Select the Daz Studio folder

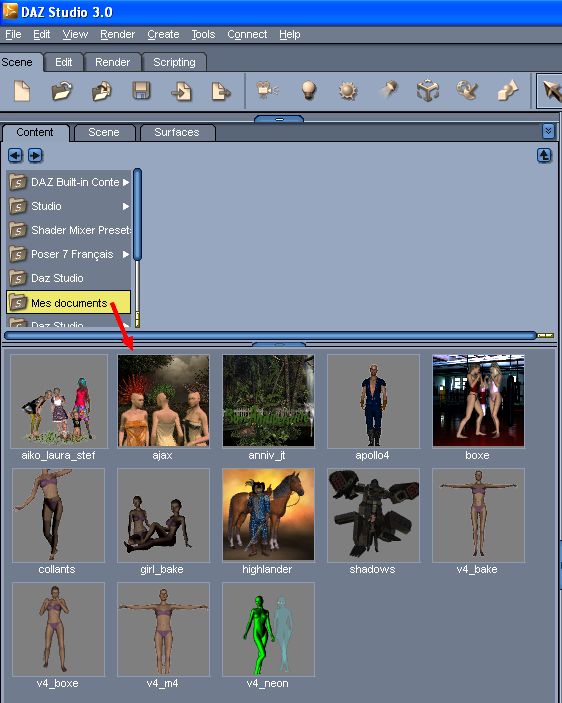pyautogui.click(x=69, y=278)
